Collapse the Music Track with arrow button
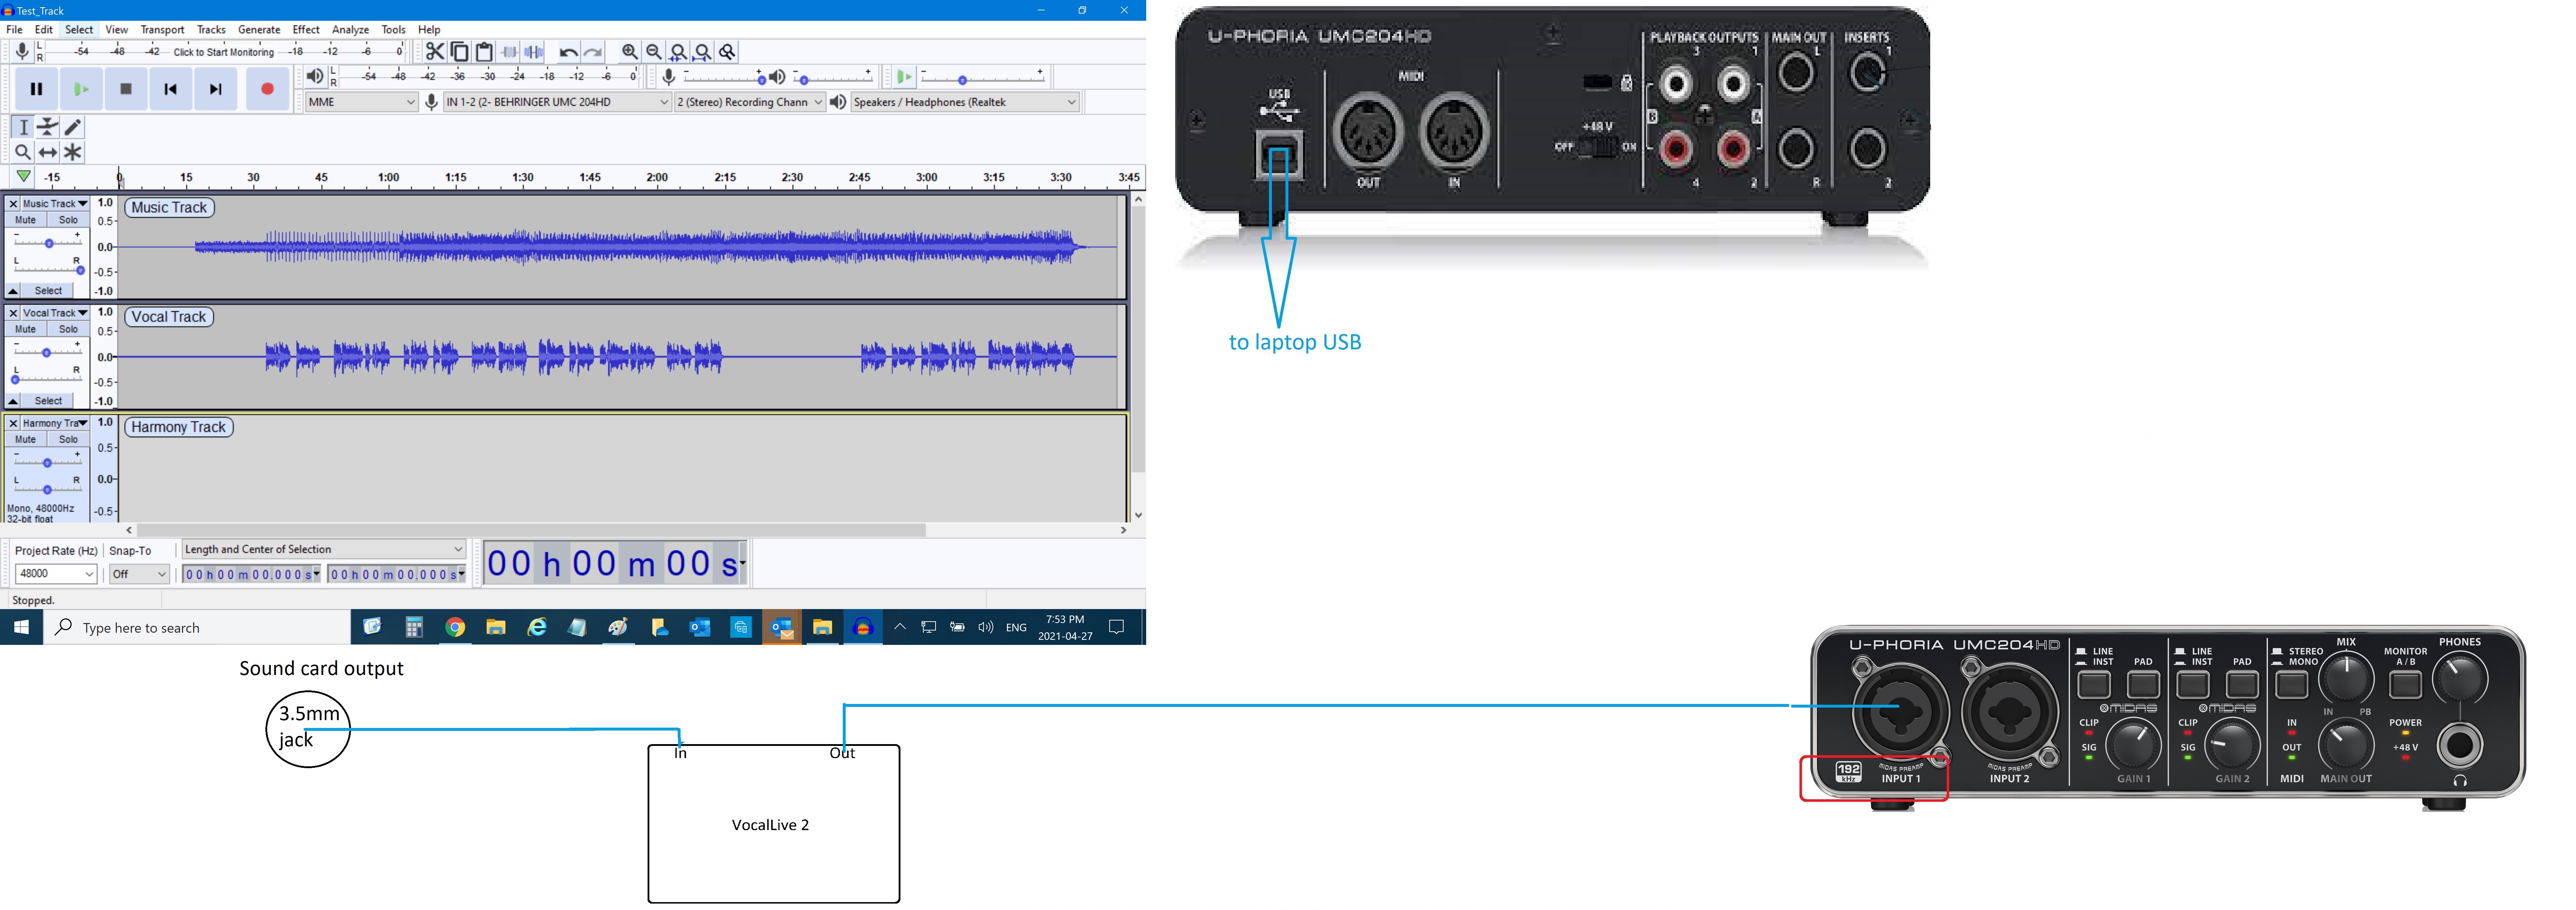The image size is (2576, 910). 13,291
